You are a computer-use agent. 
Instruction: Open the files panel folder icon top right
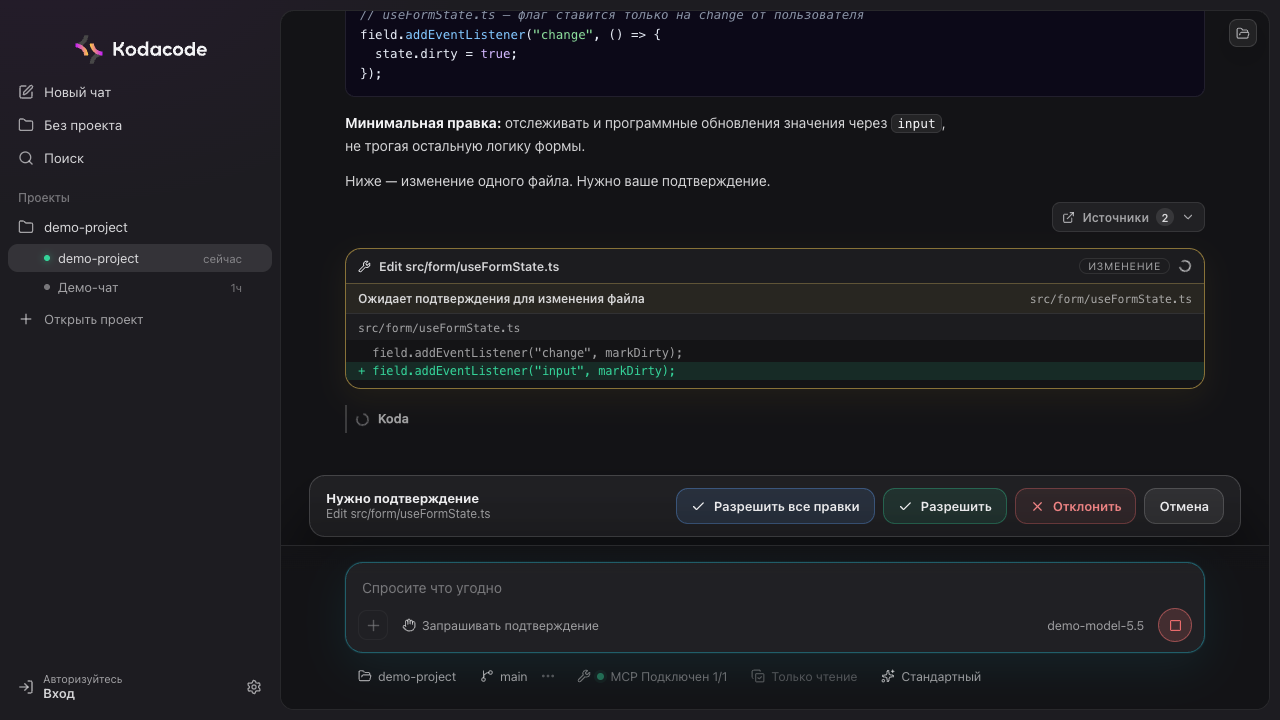coord(1243,33)
